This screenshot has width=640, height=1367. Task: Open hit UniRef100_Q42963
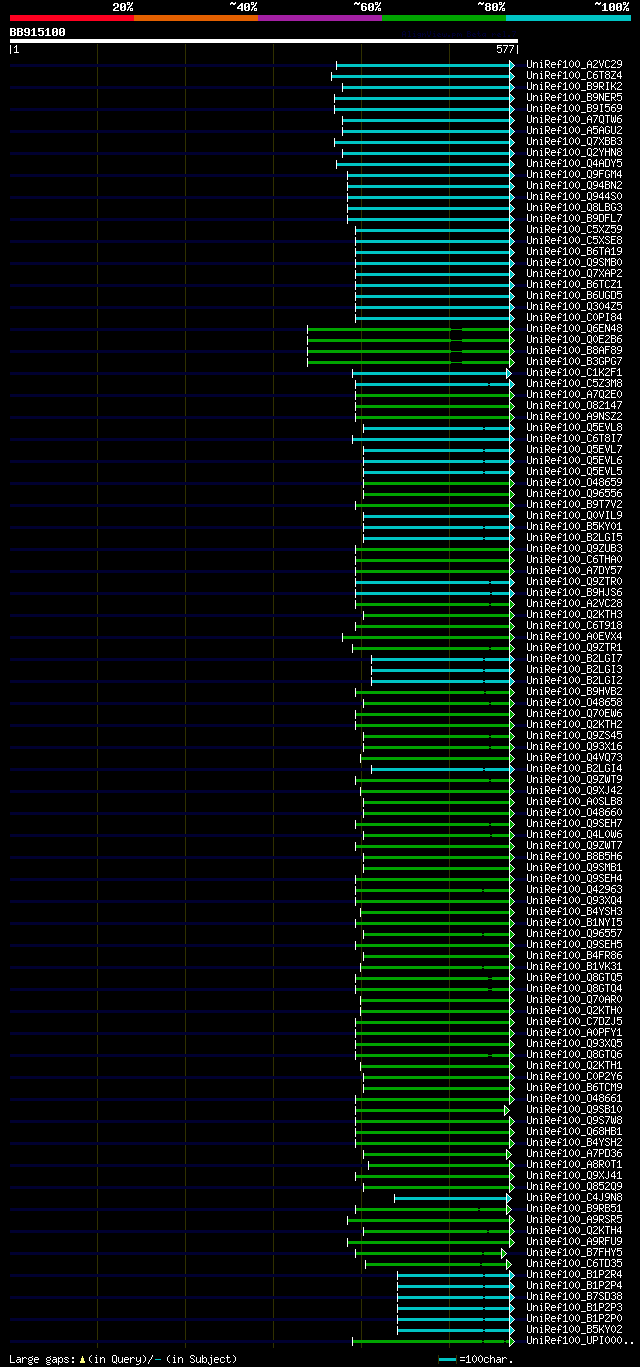coord(574,889)
